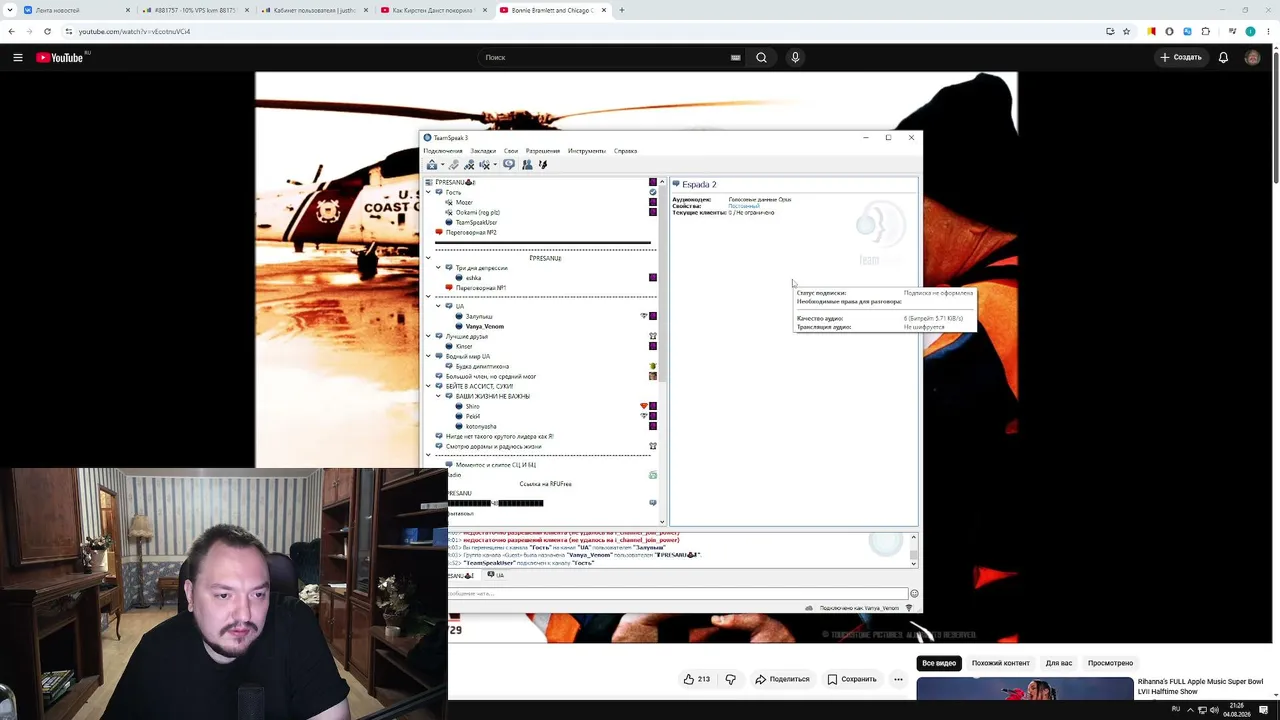Image resolution: width=1280 pixels, height=720 pixels.
Task: Collapse the Лучшие друзья channel
Action: (428, 336)
